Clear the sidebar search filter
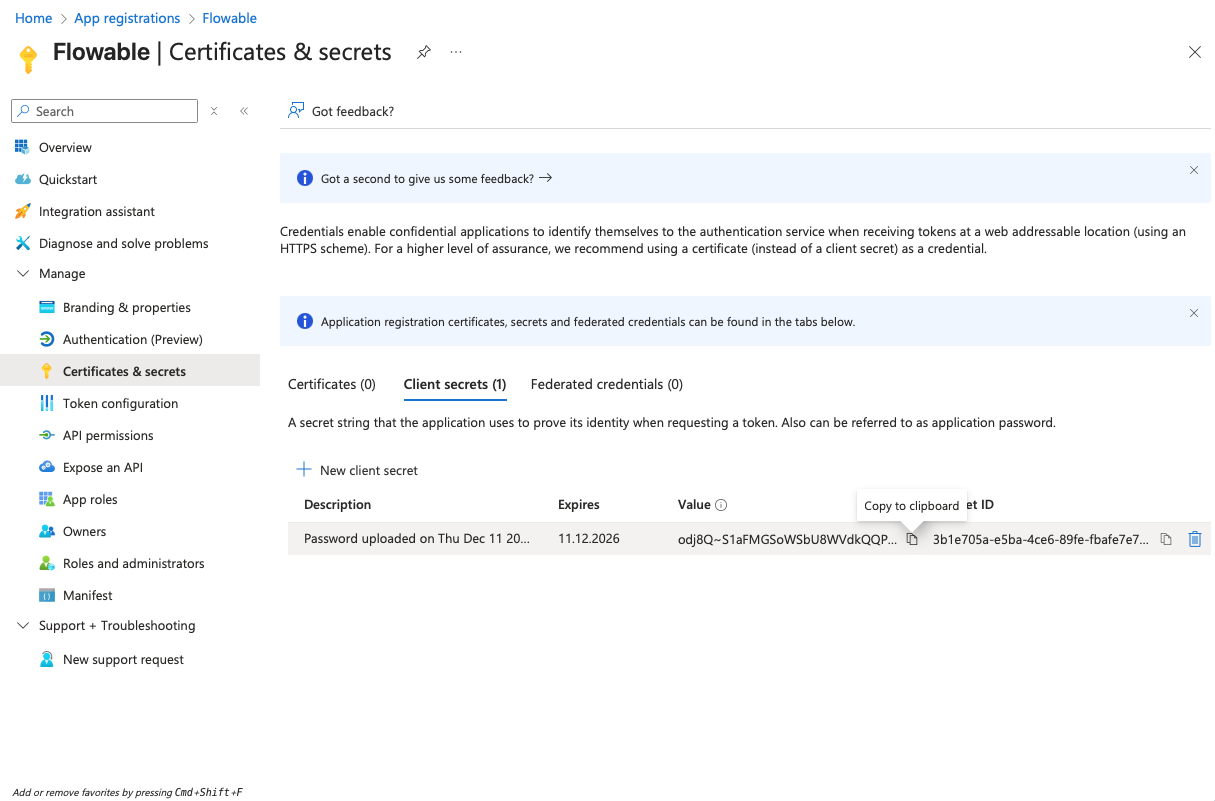 coord(214,111)
